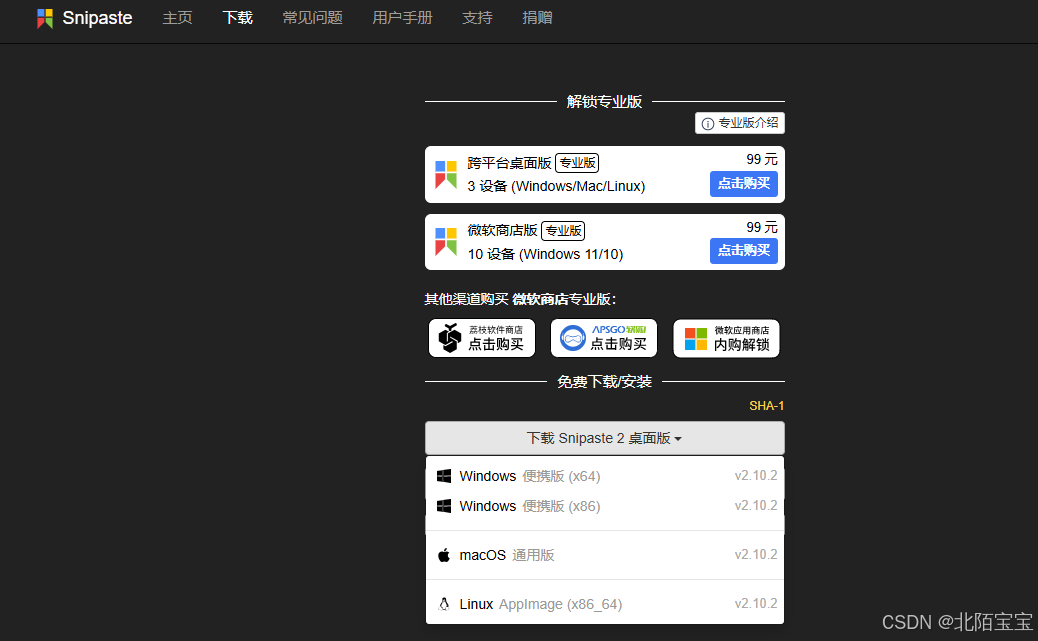Open the SHA-1 link

[x=767, y=406]
